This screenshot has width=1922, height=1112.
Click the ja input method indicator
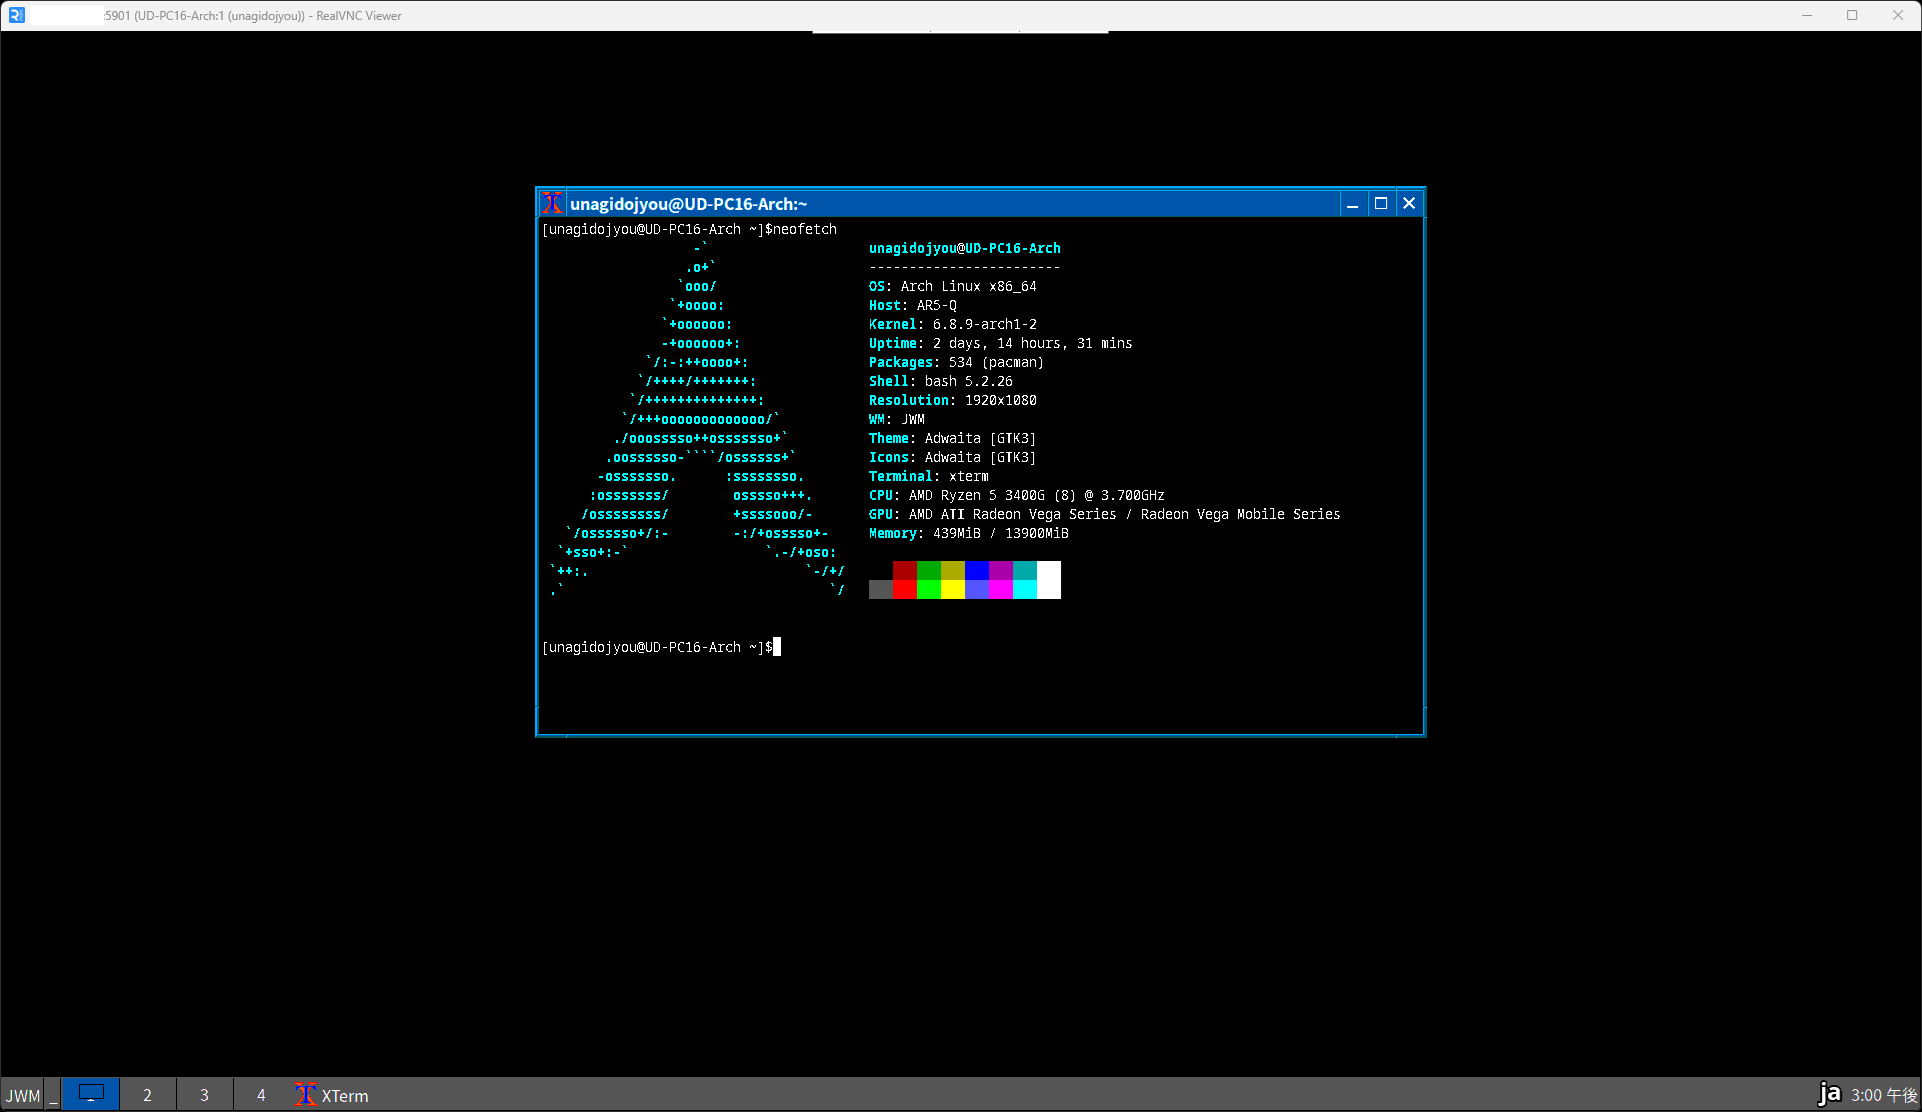click(1829, 1094)
